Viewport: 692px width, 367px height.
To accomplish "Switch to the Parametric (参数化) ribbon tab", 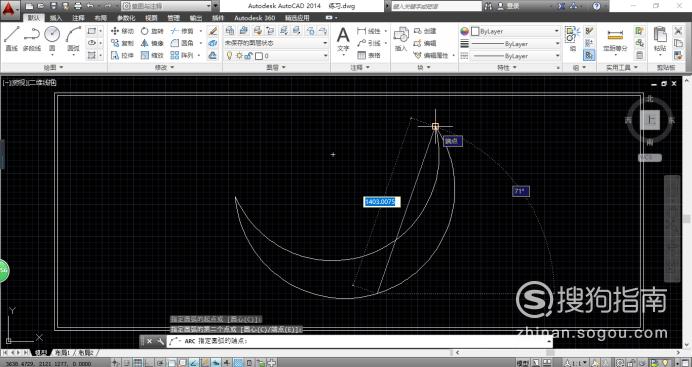I will [126, 18].
